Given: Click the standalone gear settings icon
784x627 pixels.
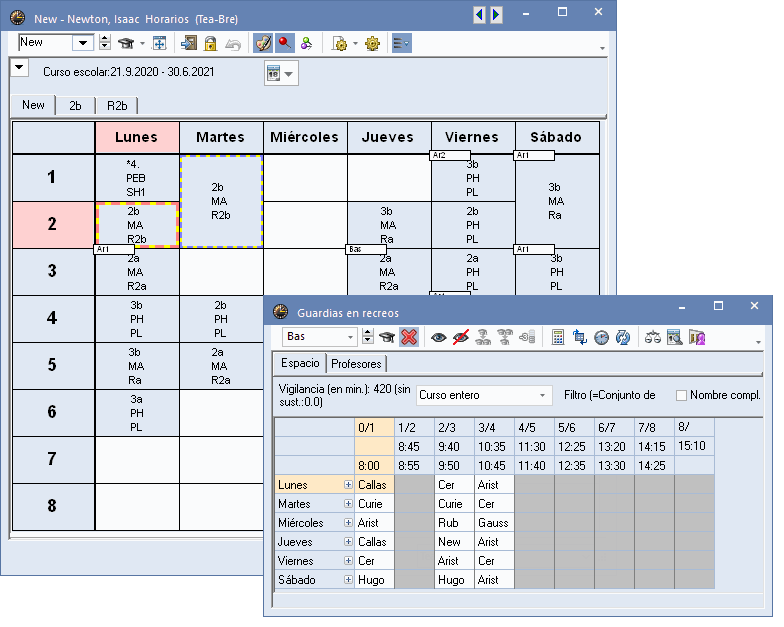Looking at the screenshot, I should 372,44.
